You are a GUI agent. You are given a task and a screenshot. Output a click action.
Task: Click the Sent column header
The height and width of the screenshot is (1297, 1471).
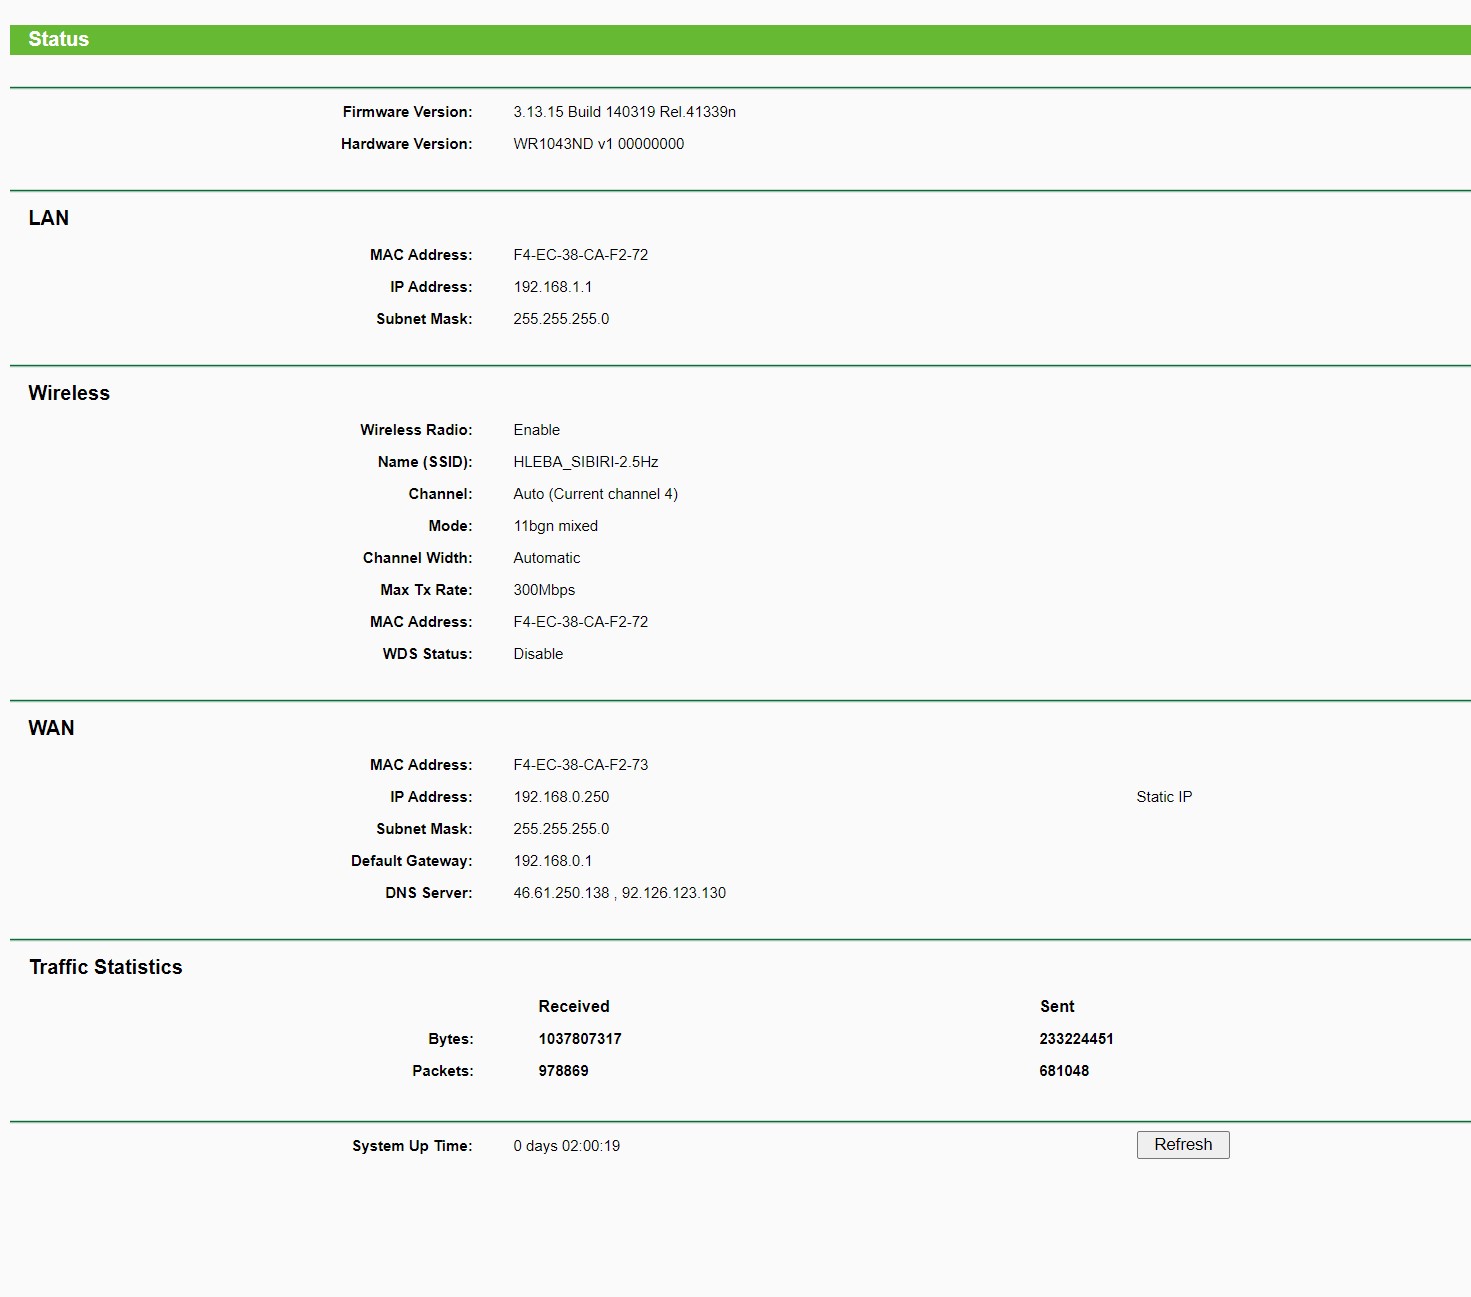tap(1057, 1007)
